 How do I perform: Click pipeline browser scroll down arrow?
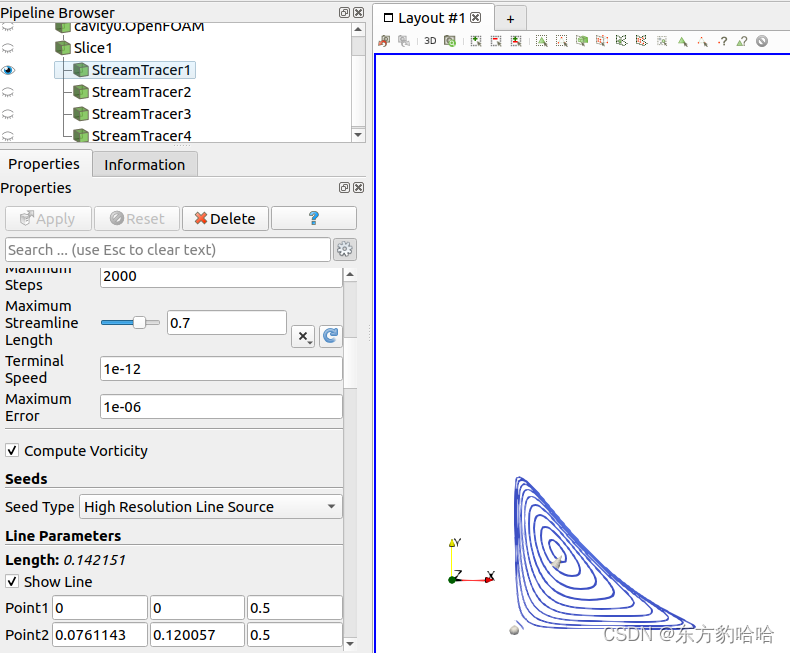pos(358,135)
